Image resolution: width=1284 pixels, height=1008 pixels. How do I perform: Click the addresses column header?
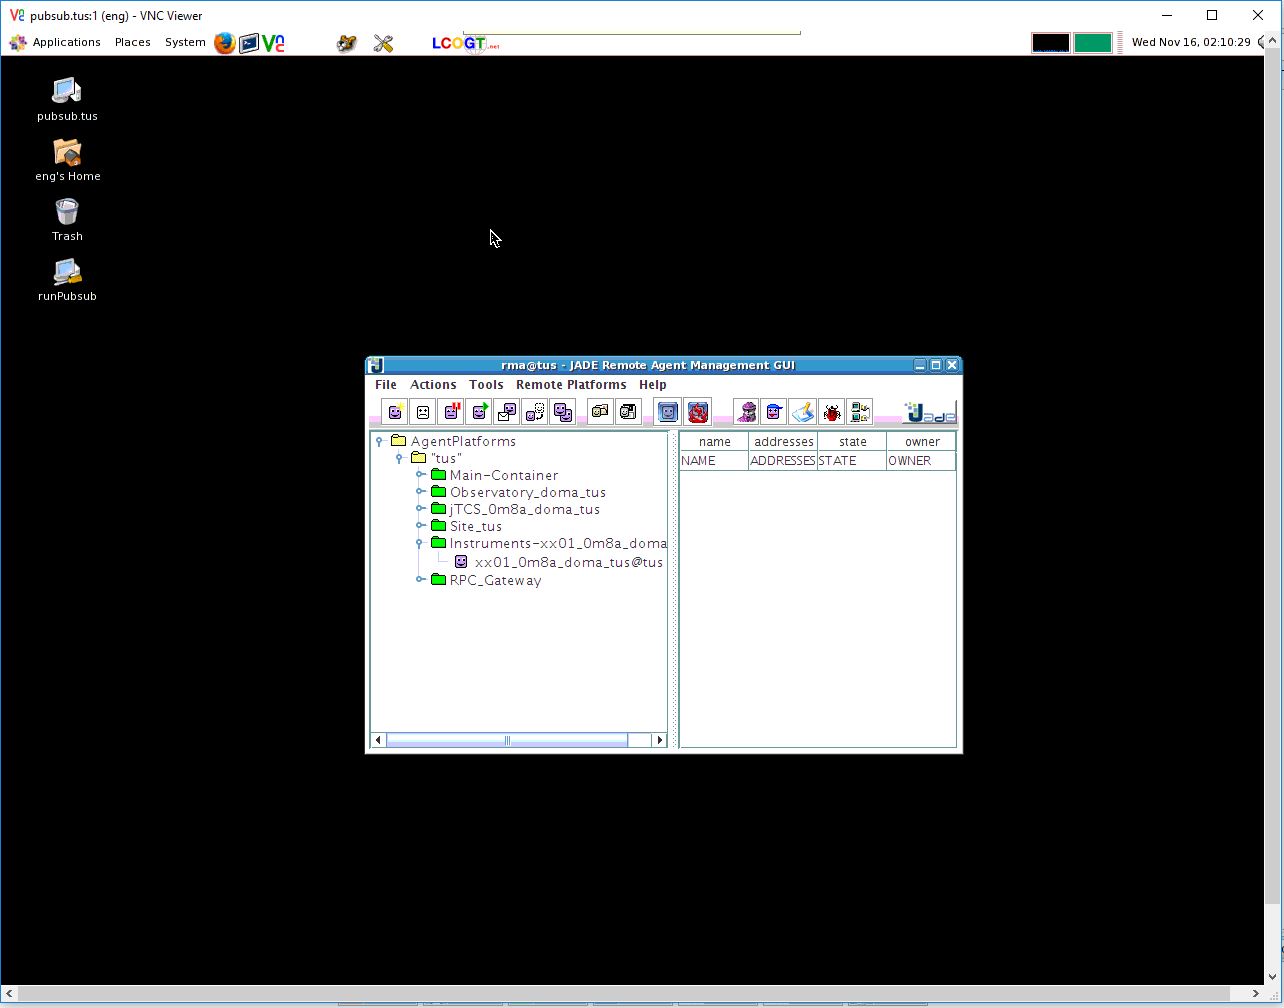coord(783,442)
